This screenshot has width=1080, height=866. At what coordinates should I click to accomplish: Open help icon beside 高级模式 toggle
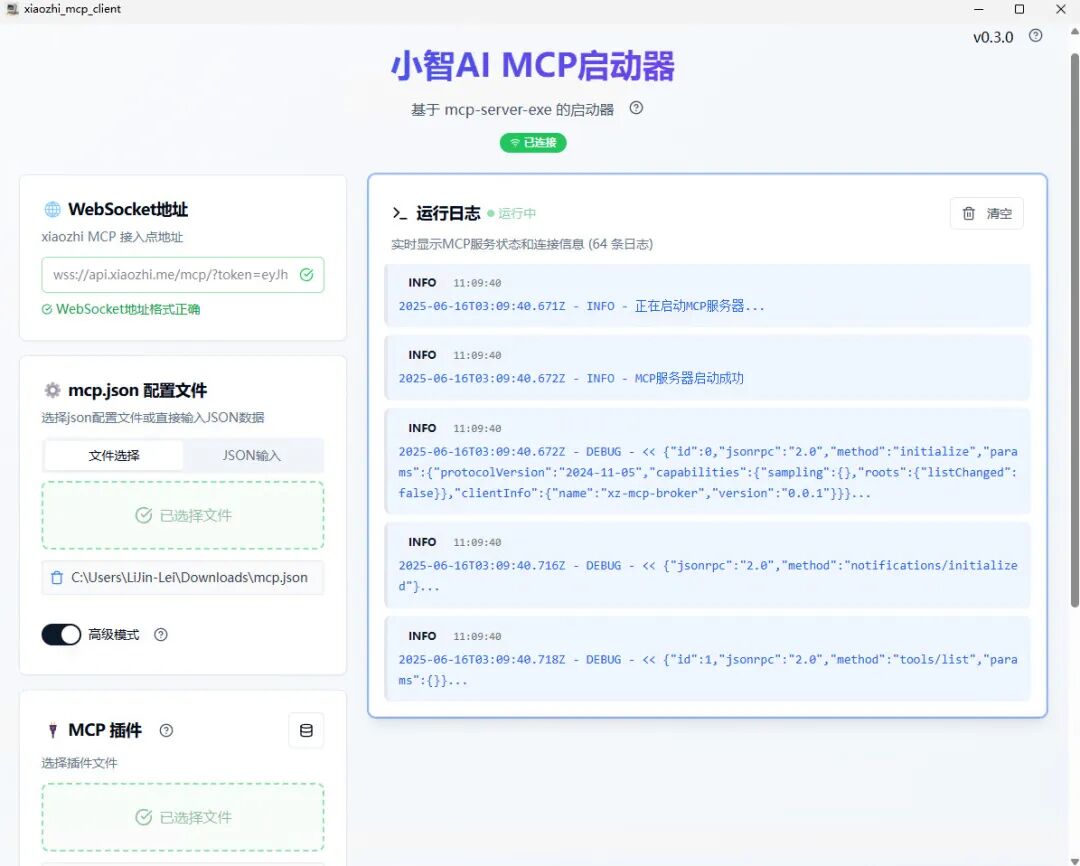(159, 634)
